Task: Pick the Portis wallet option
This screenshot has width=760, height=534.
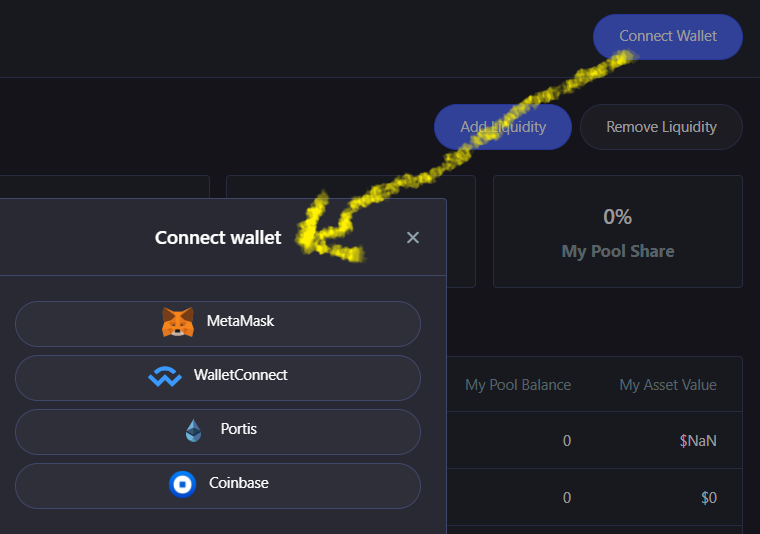Action: tap(218, 431)
